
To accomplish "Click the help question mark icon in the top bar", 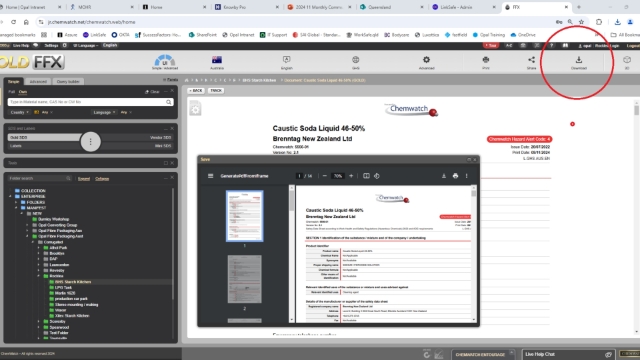I will coord(551,46).
